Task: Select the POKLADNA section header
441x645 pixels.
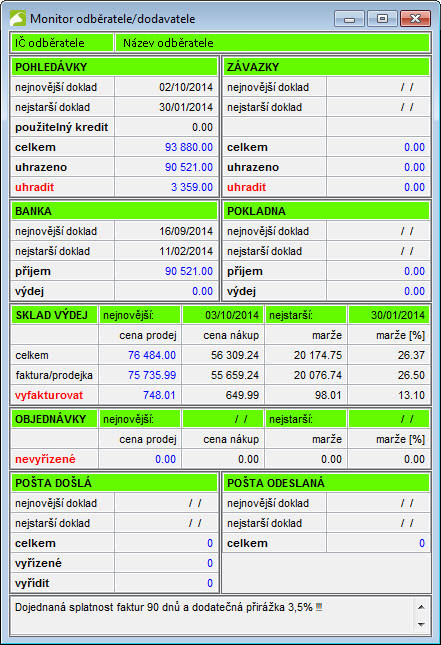Action: [327, 211]
